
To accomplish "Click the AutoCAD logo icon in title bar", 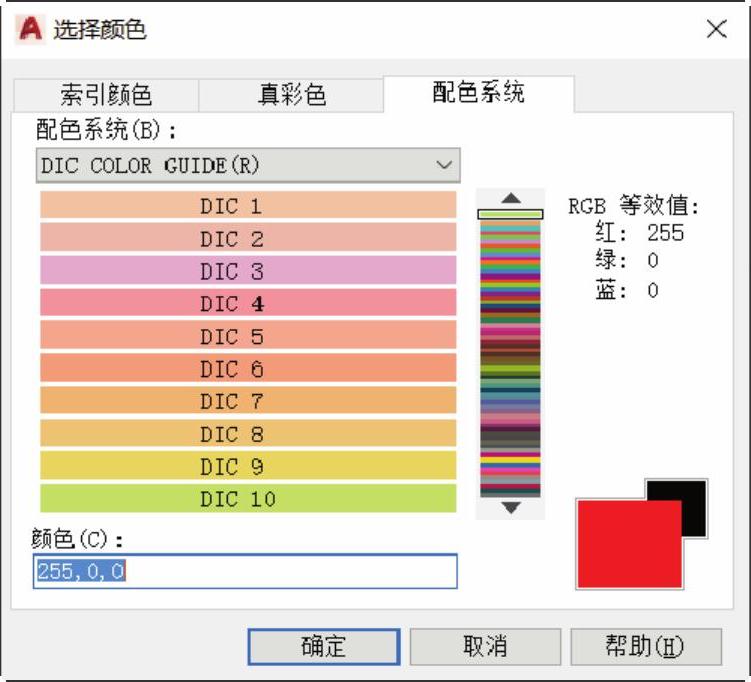I will tap(30, 29).
